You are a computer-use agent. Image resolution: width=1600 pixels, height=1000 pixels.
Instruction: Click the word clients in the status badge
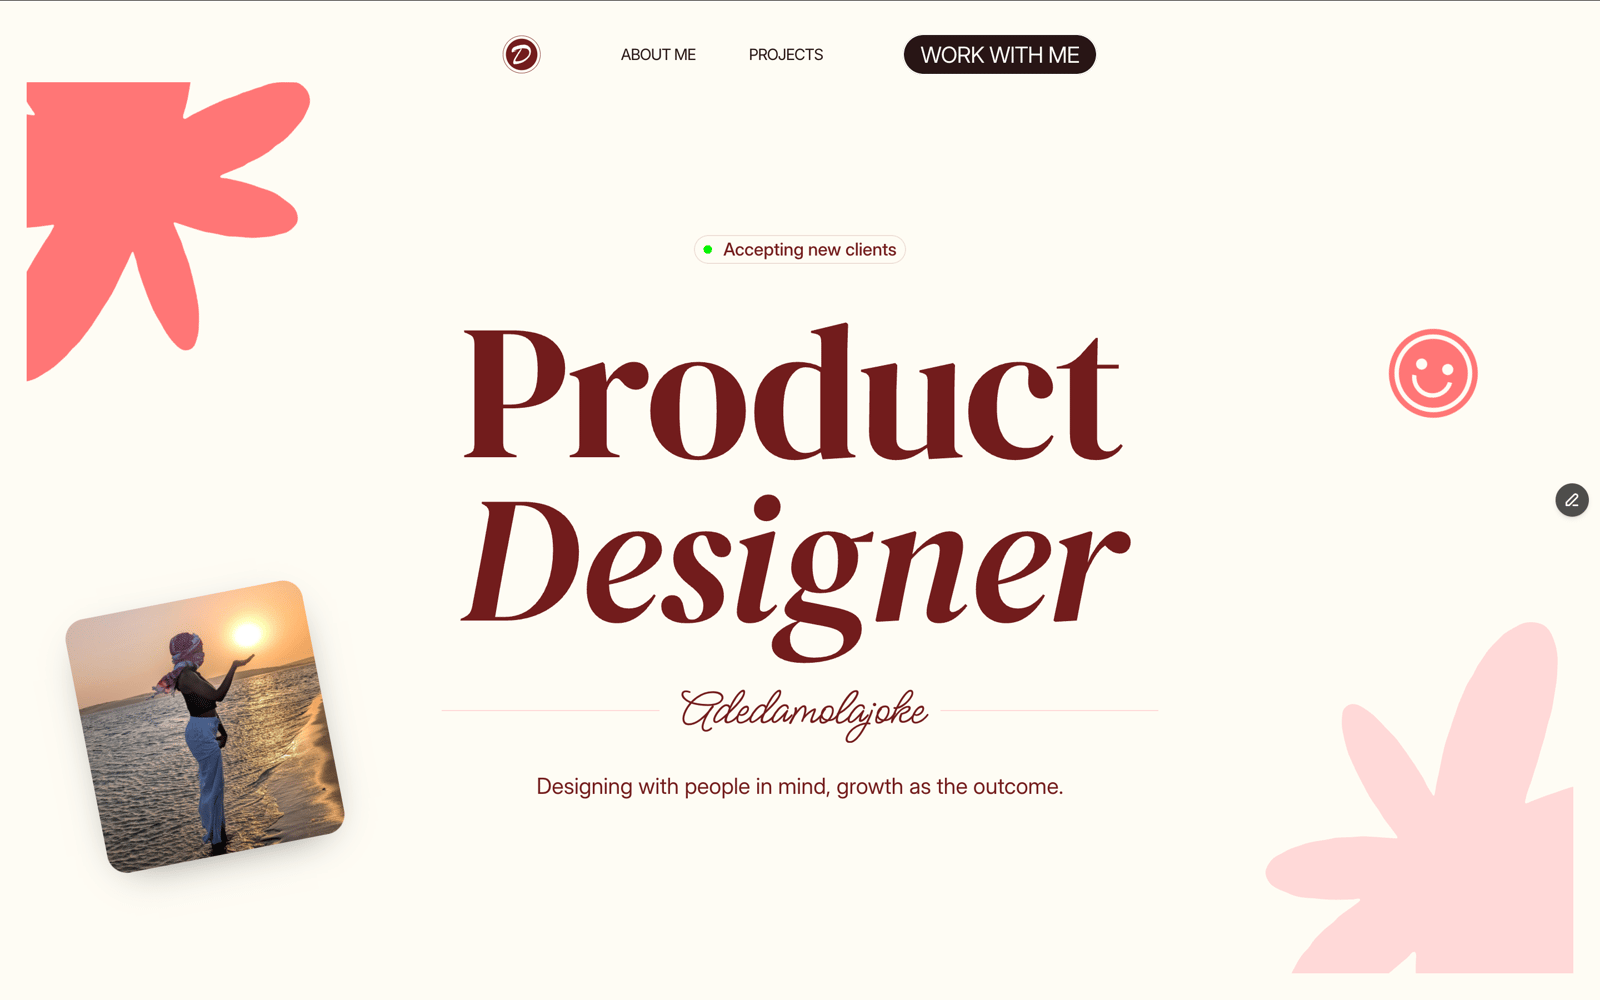tap(871, 249)
